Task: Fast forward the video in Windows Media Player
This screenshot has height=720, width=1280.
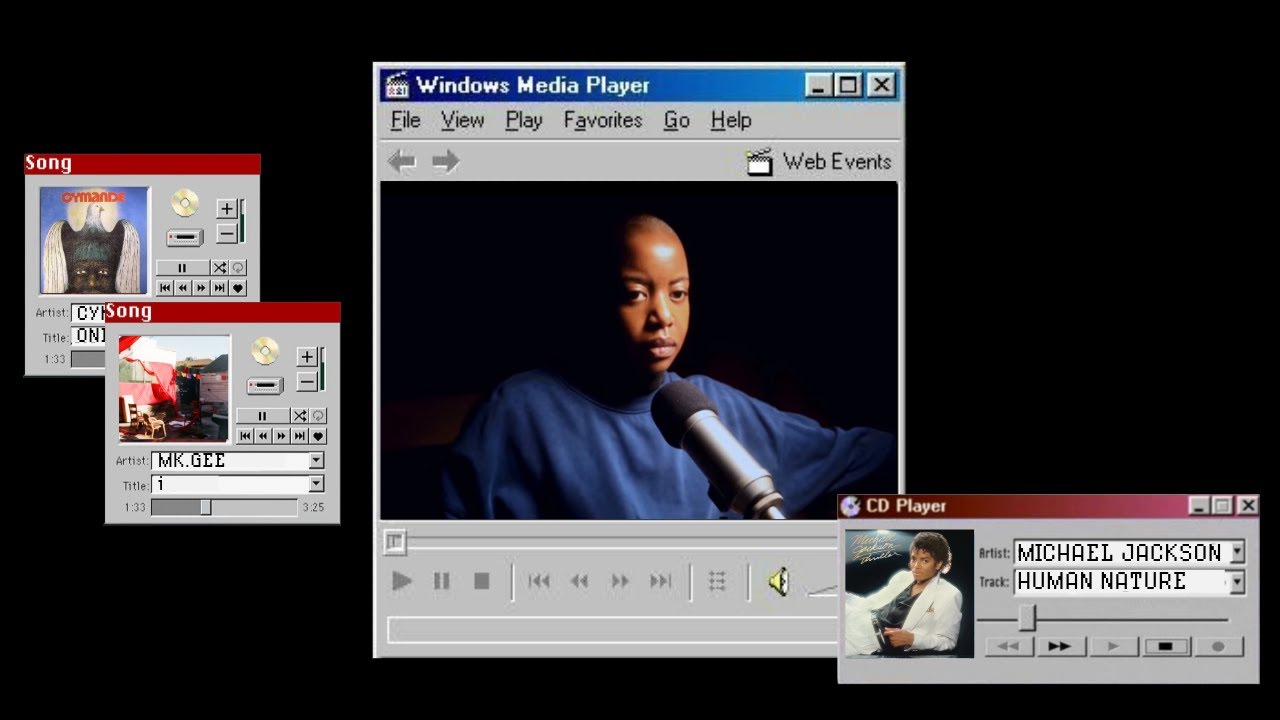Action: 620,581
